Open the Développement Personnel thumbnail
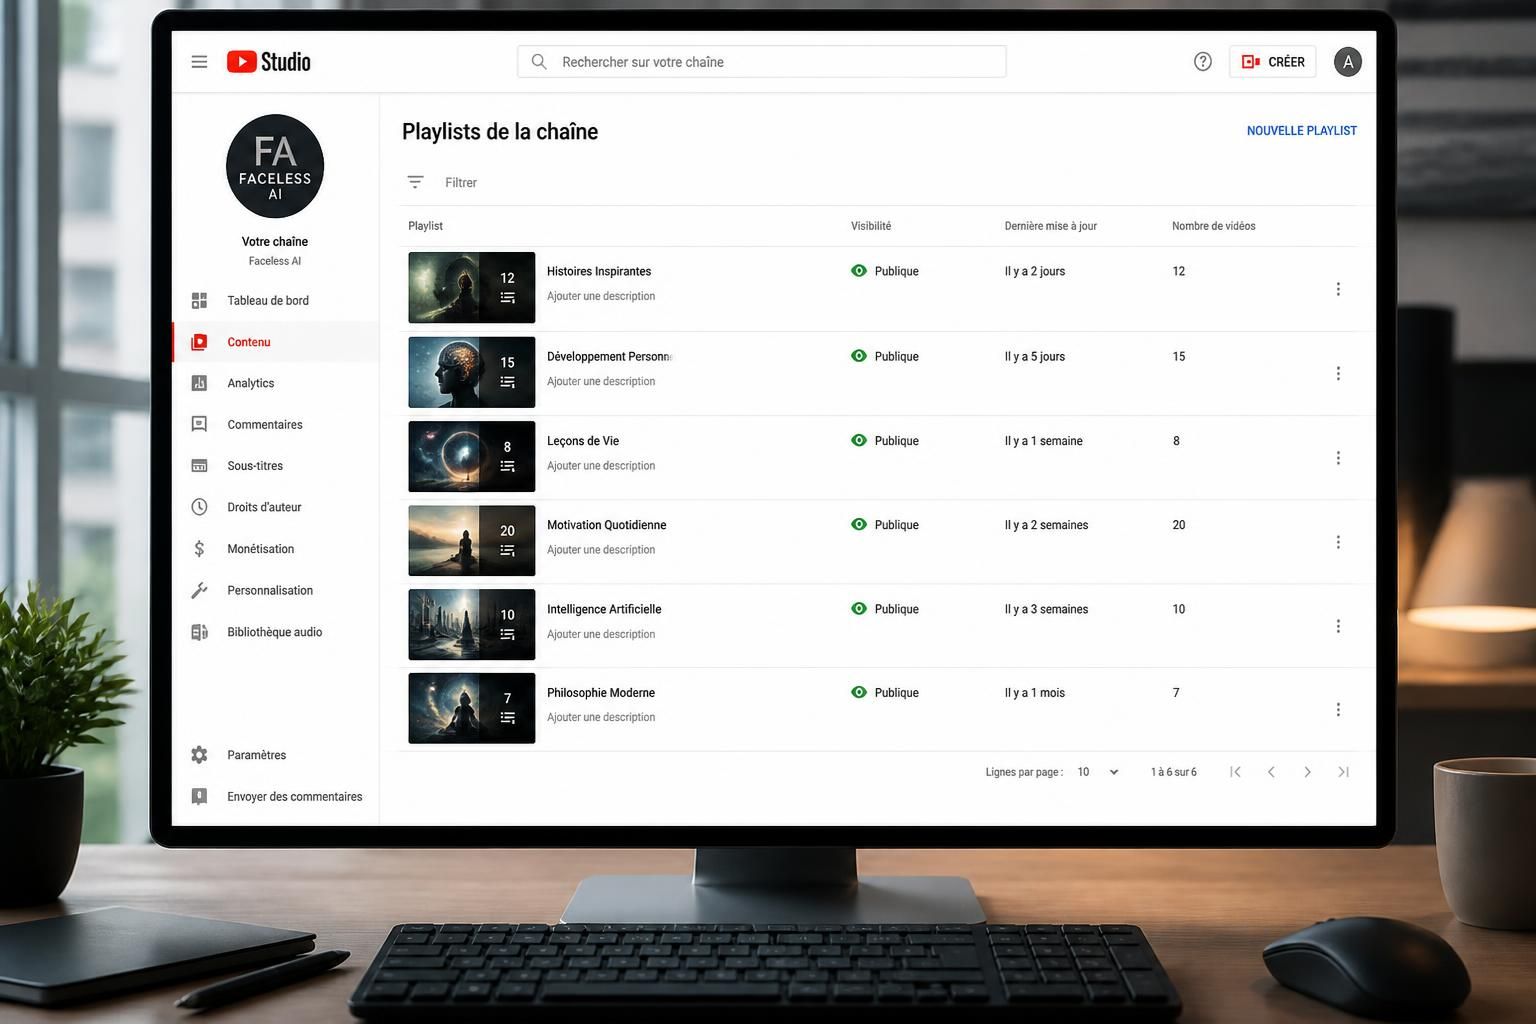 click(472, 372)
